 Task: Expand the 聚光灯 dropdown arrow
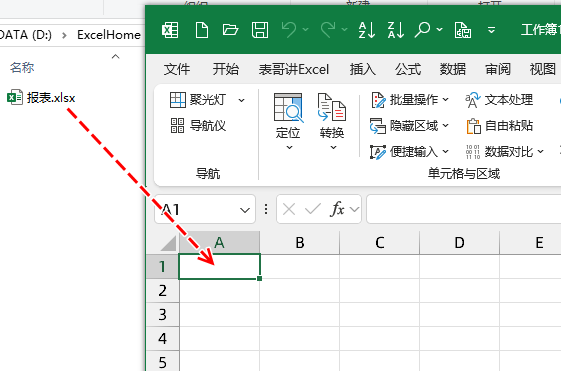point(242,101)
